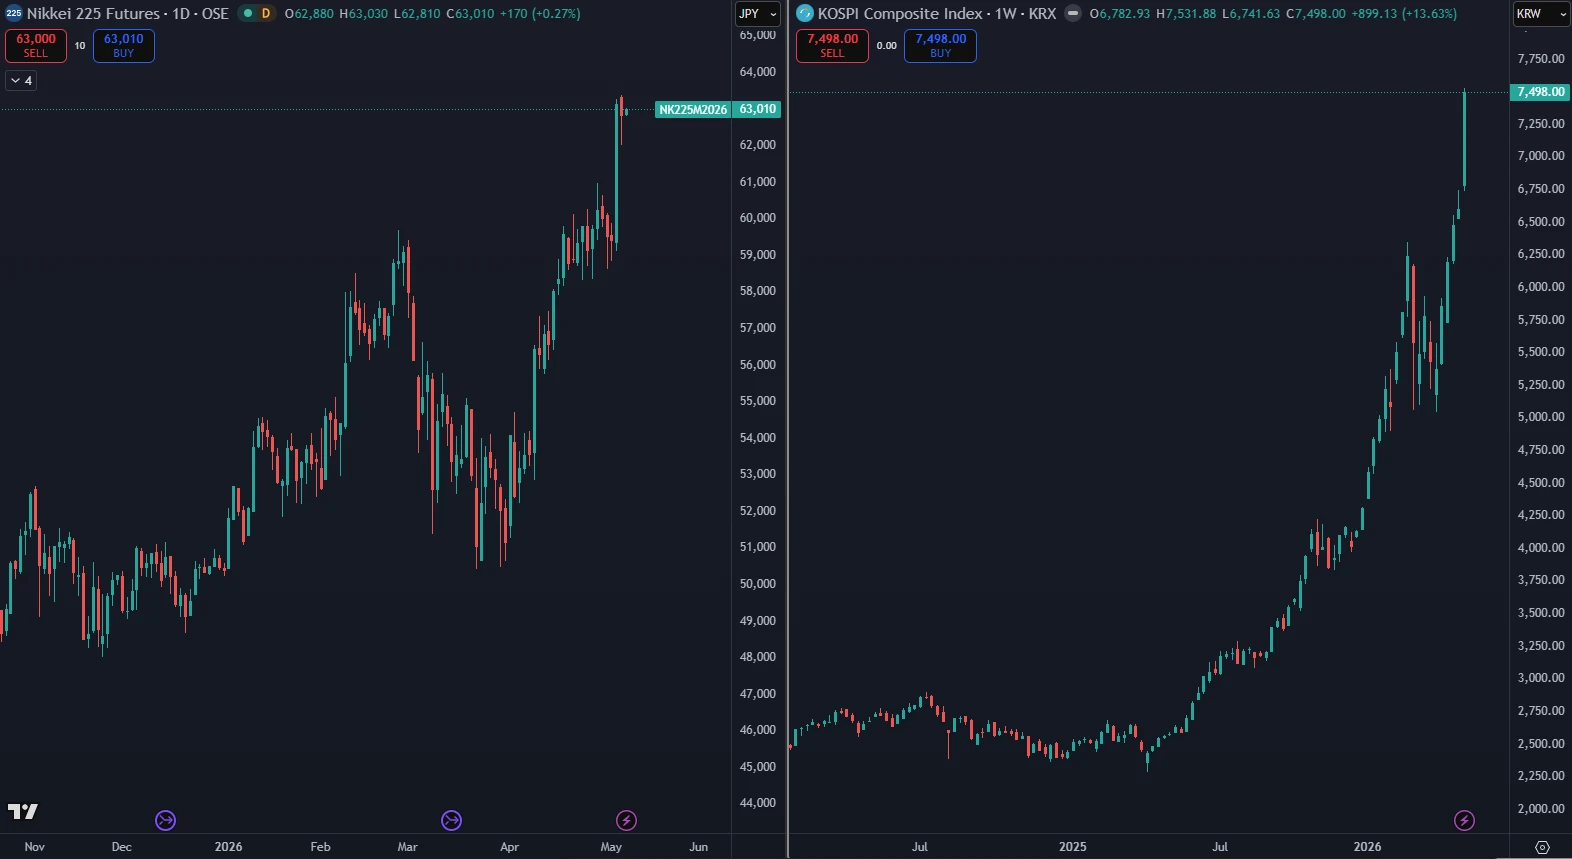This screenshot has width=1572, height=859.
Task: Click the 2026 label on KOSPI time axis
Action: pos(1368,847)
